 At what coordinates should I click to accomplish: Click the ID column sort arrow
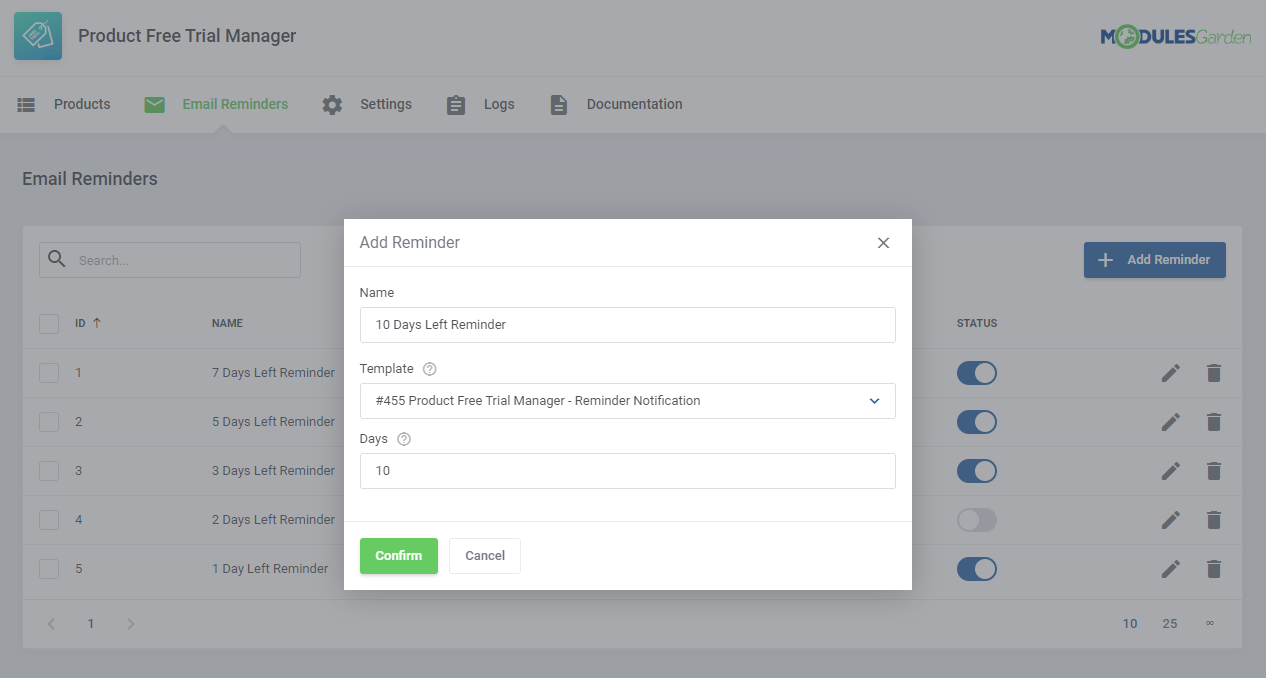click(97, 322)
